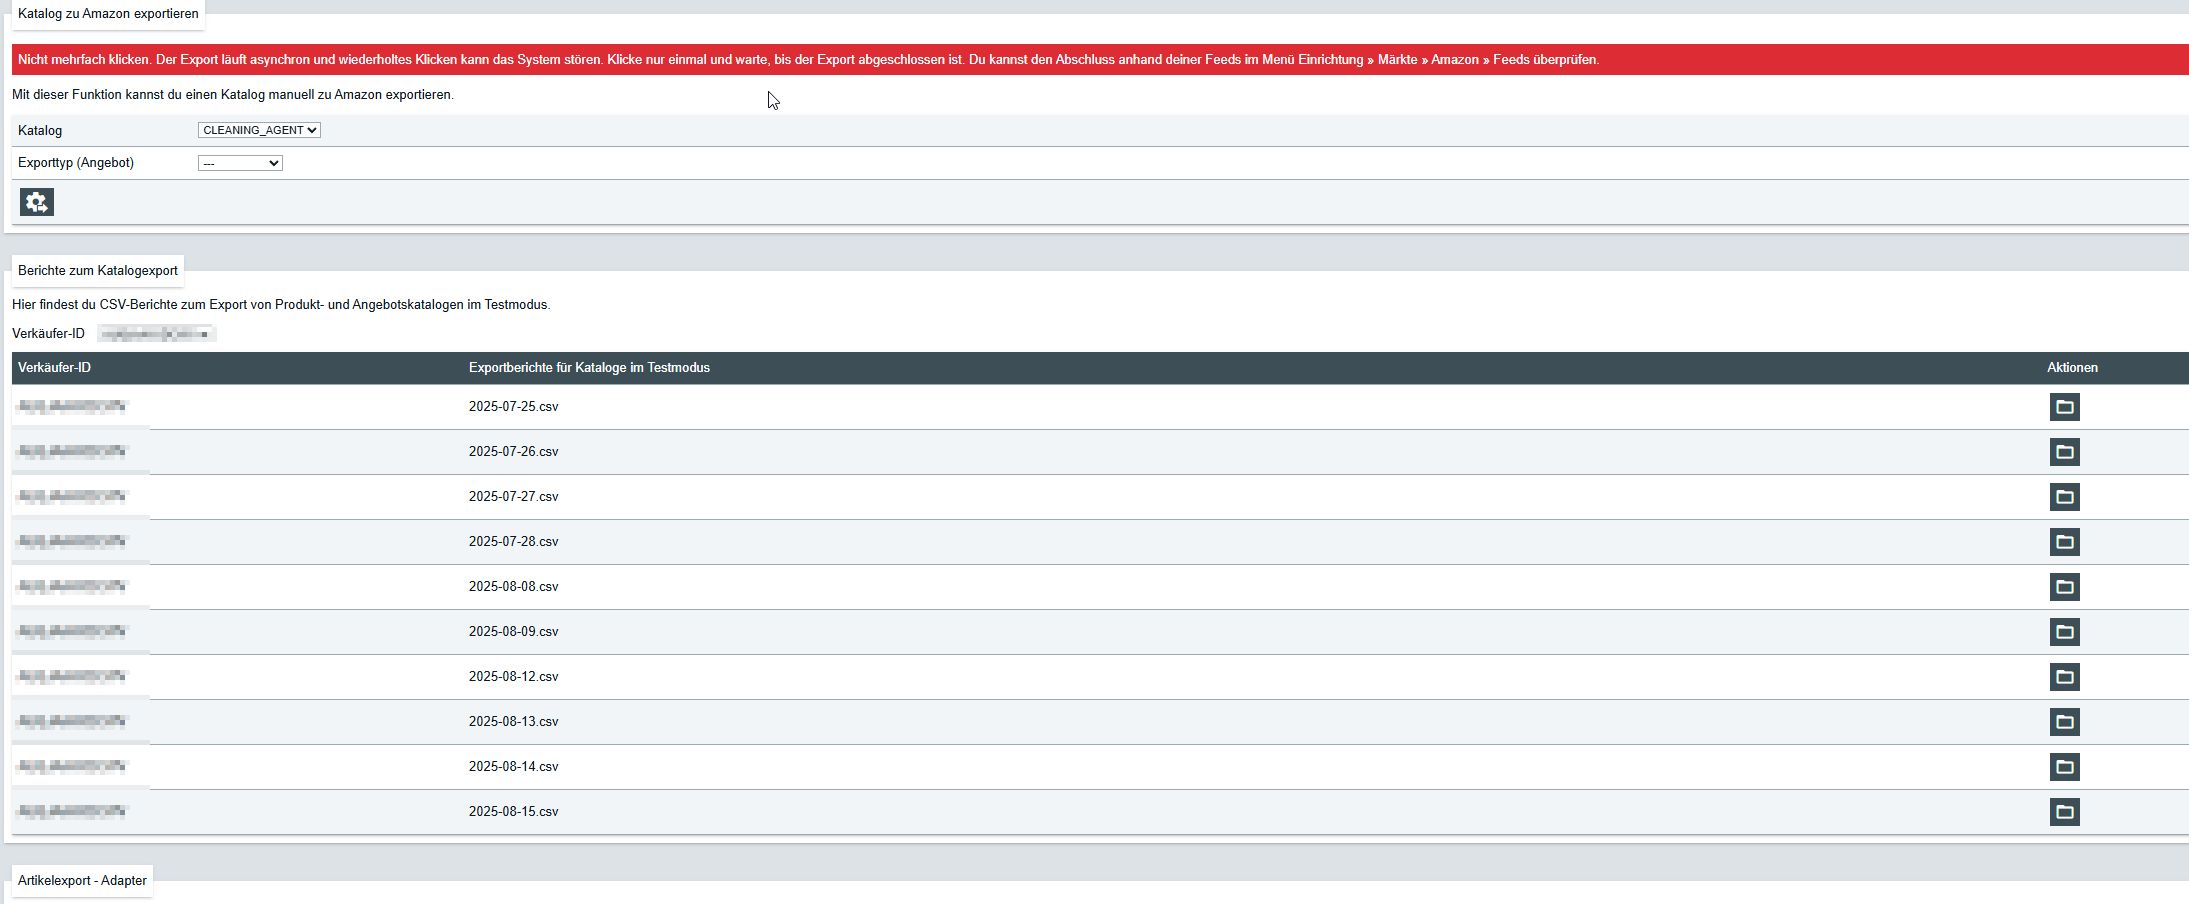Screen dimensions: 2189x904
Task: Open the Artikelexport - Adapter tab
Action: (82, 881)
